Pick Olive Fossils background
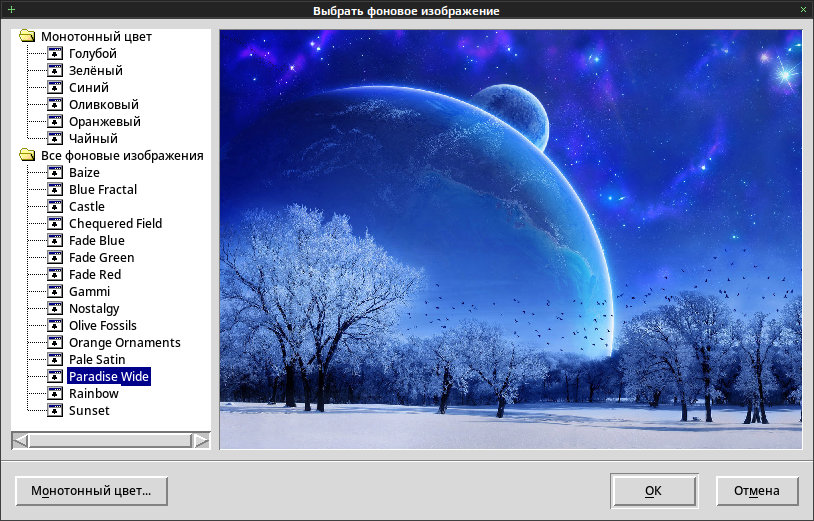The image size is (814, 521). (103, 325)
